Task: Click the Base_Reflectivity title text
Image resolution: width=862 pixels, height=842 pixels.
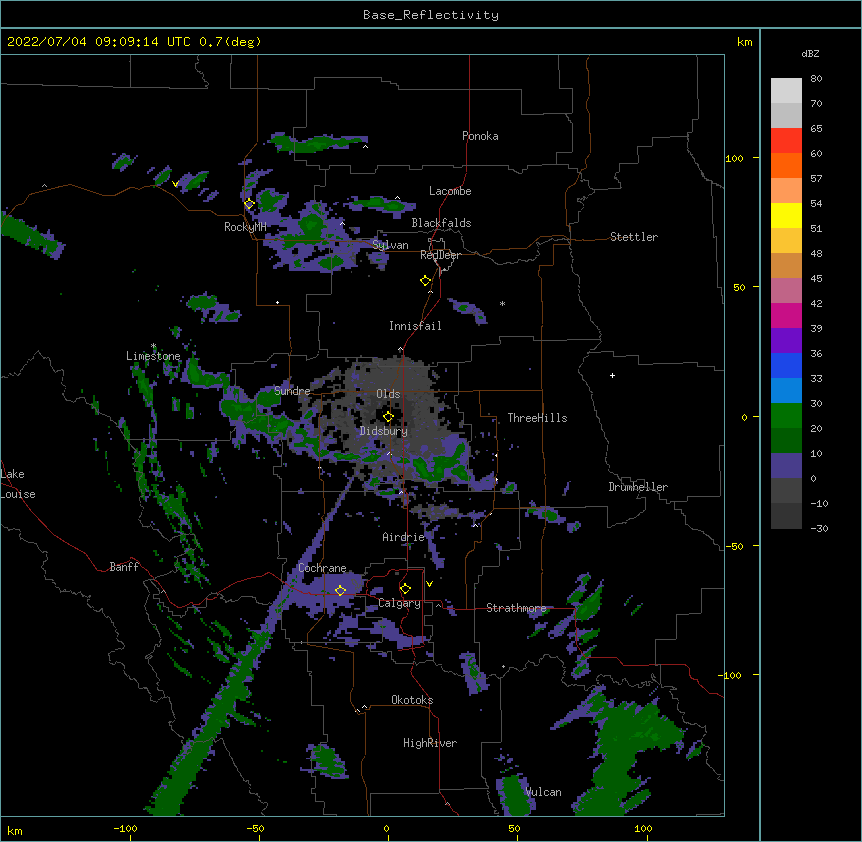Action: [x=431, y=15]
